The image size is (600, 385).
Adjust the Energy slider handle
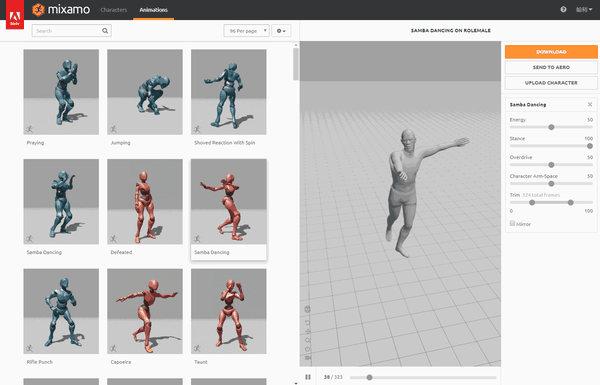point(551,127)
